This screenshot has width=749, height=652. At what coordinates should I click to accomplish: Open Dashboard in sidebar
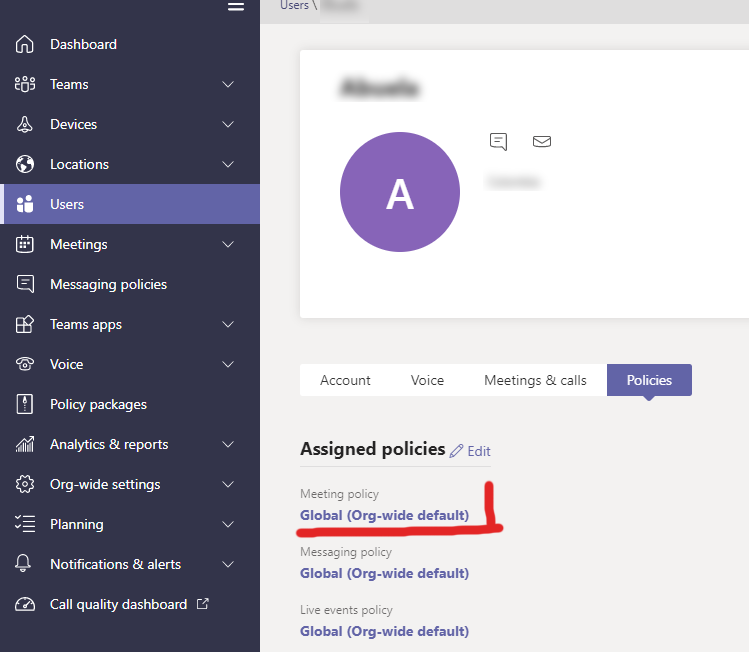[x=130, y=44]
